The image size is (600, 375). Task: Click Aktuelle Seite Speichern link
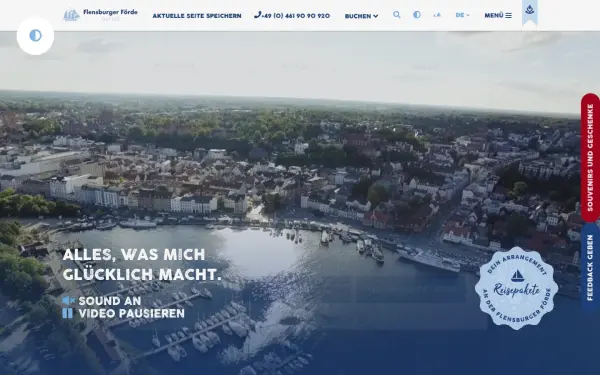[197, 16]
